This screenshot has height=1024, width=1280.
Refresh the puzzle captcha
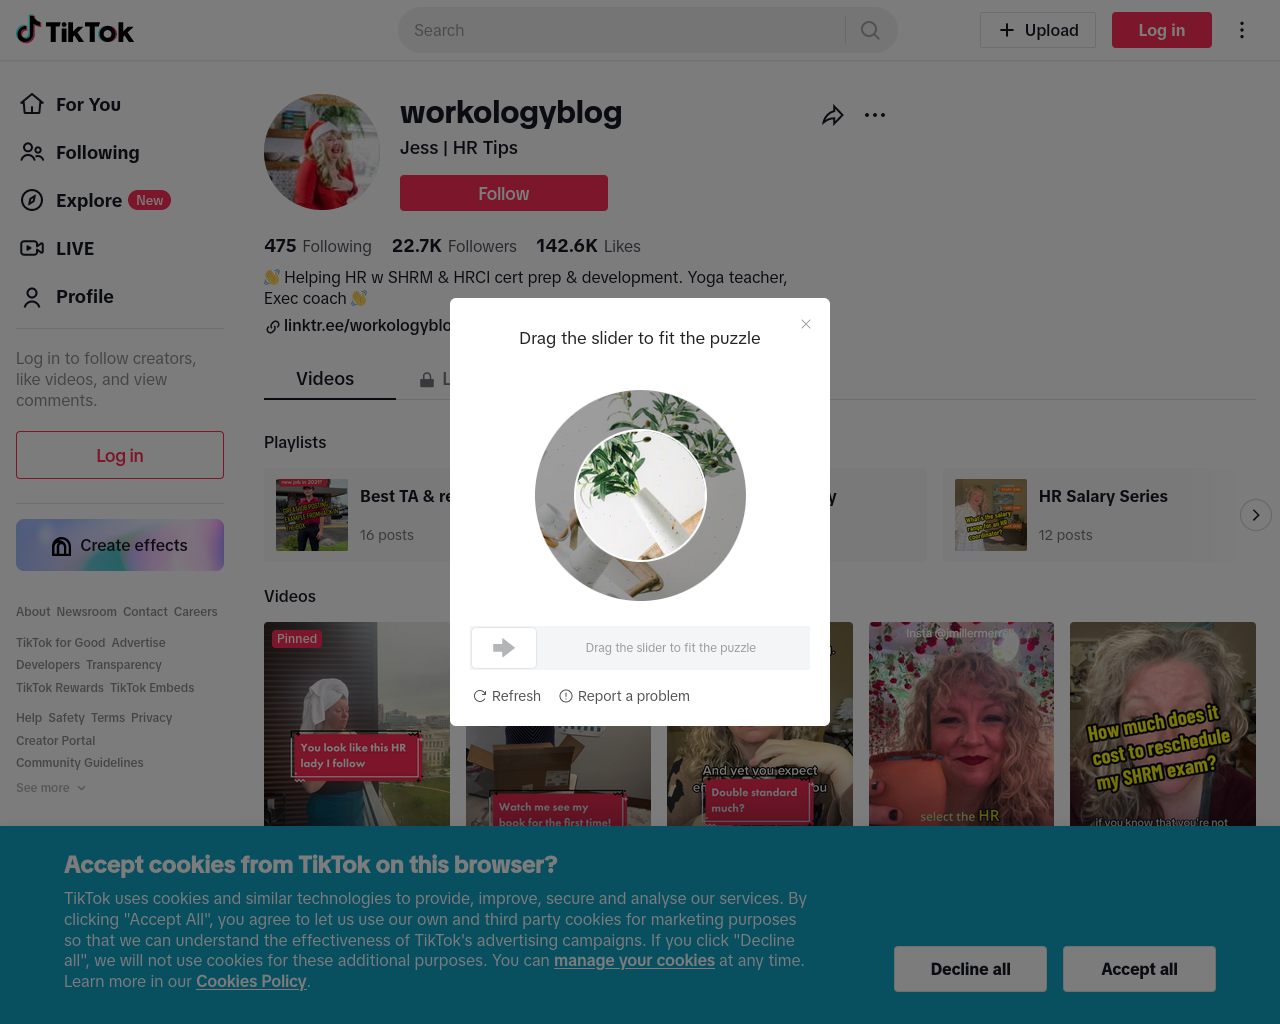pyautogui.click(x=507, y=696)
